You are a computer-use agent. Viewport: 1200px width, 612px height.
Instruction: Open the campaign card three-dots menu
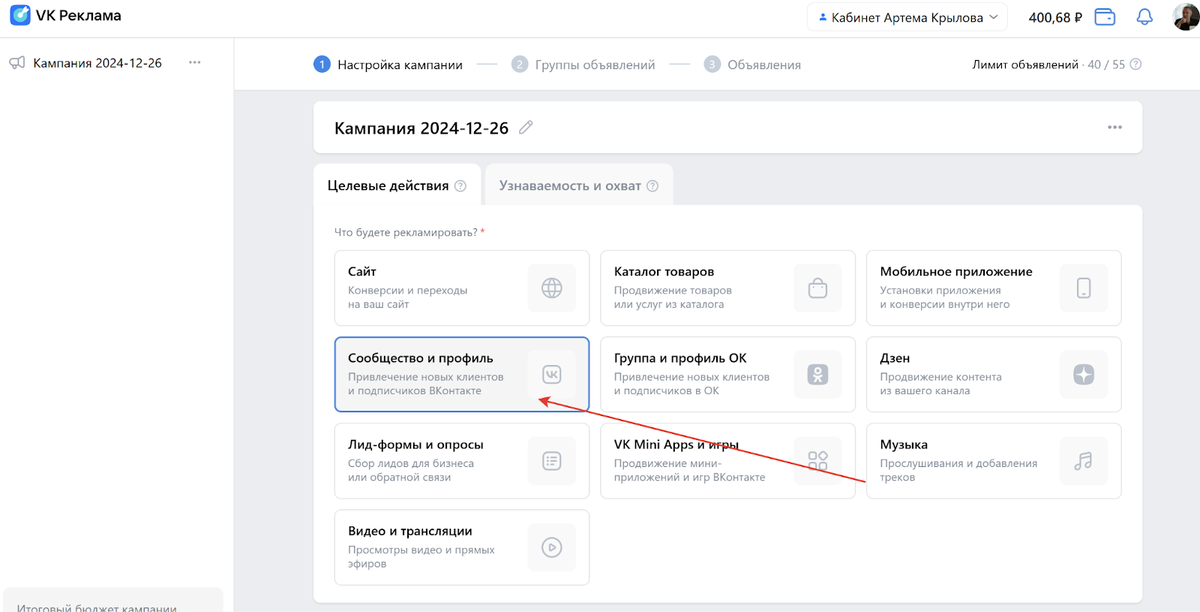click(x=1115, y=128)
